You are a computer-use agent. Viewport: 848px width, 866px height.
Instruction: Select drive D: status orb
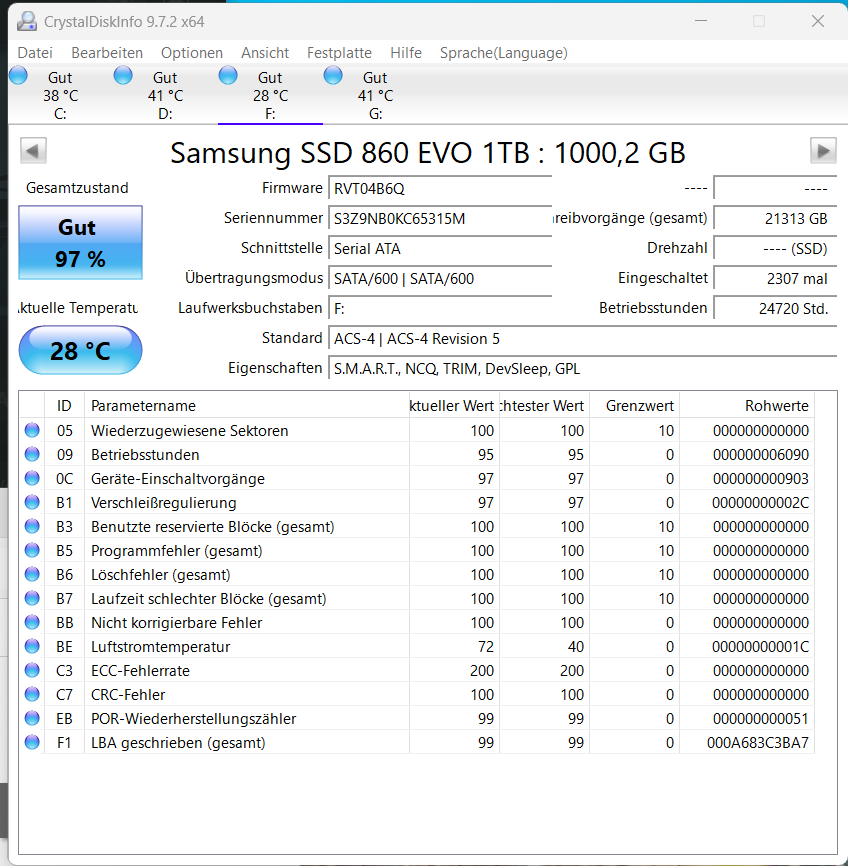pyautogui.click(x=123, y=75)
